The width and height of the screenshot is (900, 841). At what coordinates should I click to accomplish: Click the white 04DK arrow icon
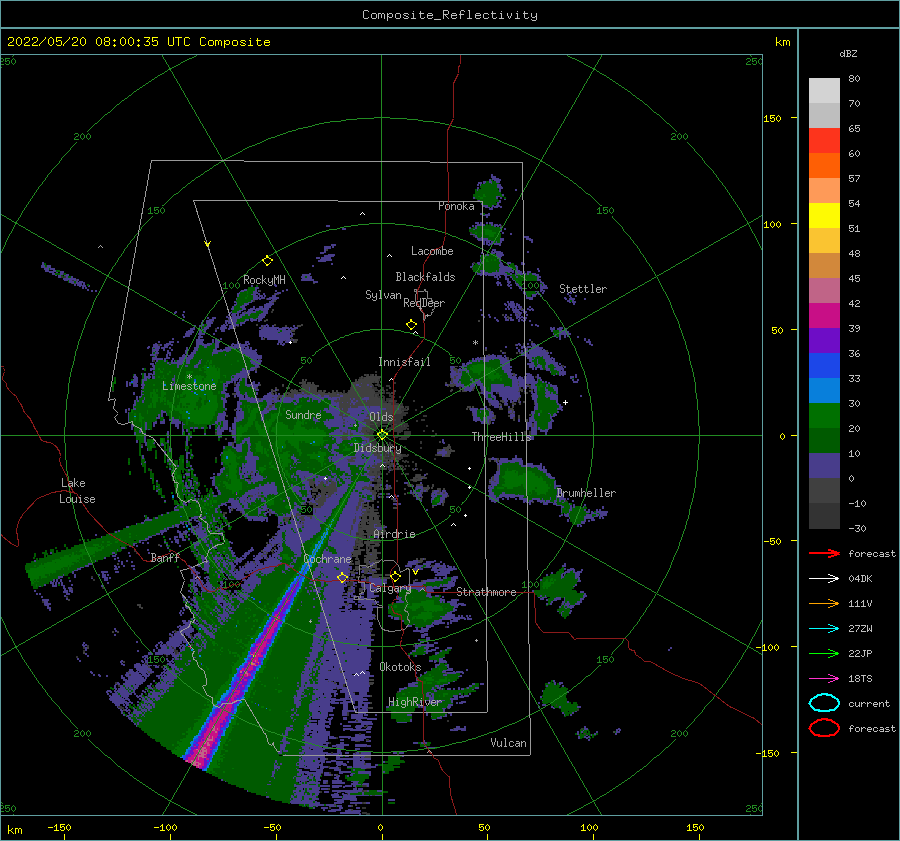824,579
